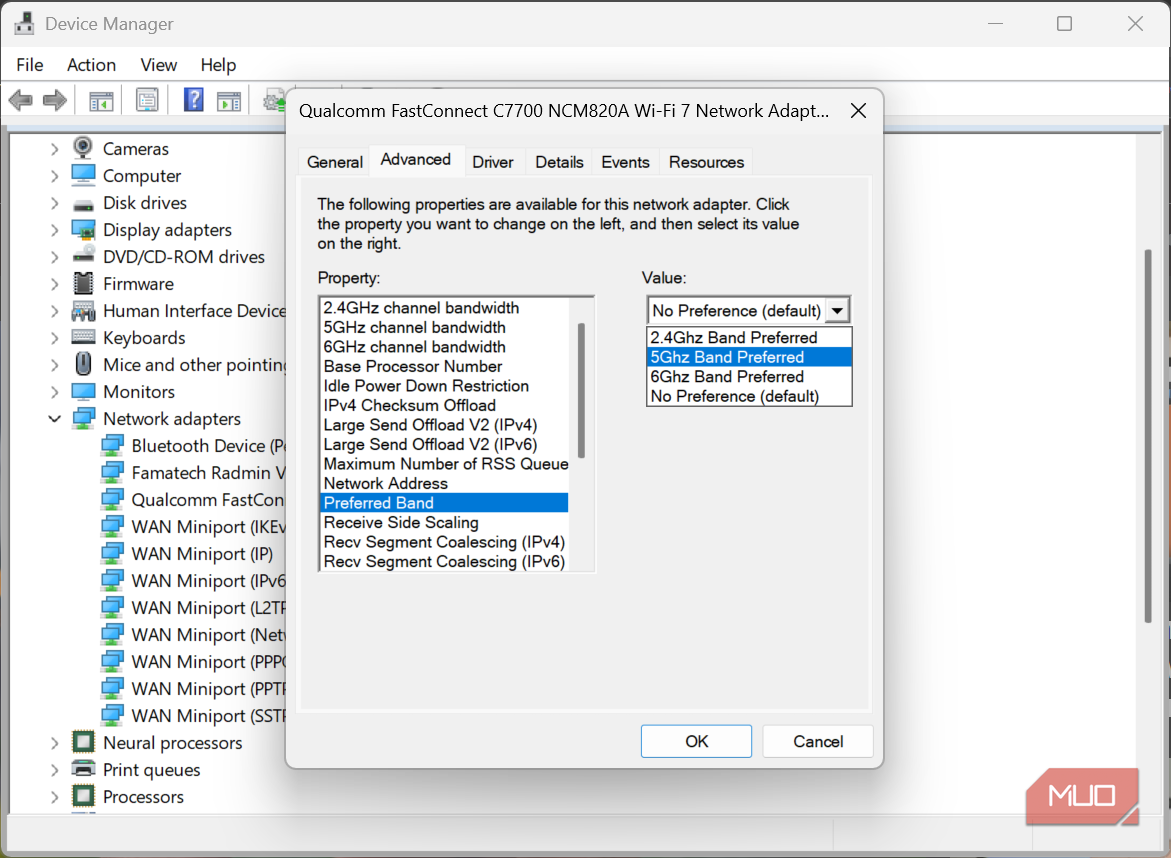
Task: Expand the Computer node
Action: [x=54, y=176]
